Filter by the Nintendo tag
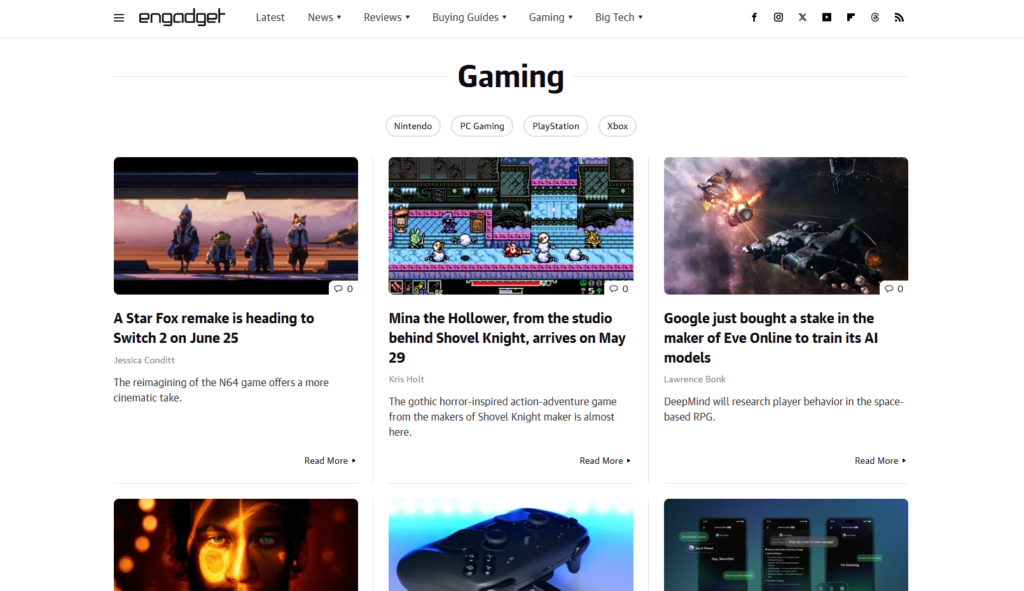The width and height of the screenshot is (1024, 591). pyautogui.click(x=413, y=126)
